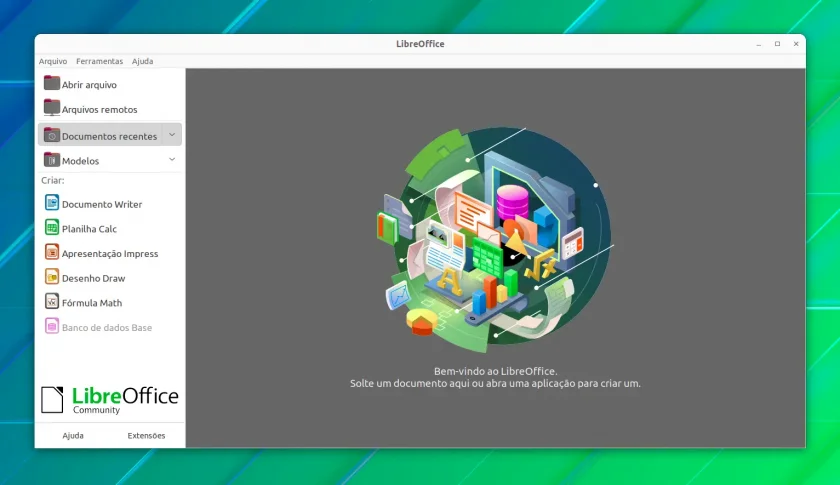
Task: Expand the Modelos dropdown arrow
Action: 172,159
